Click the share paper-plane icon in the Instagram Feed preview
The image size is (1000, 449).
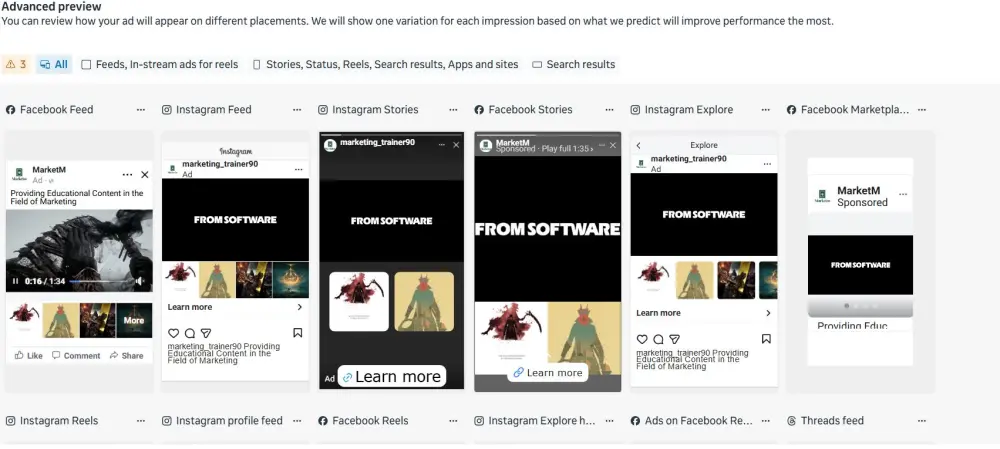point(206,333)
